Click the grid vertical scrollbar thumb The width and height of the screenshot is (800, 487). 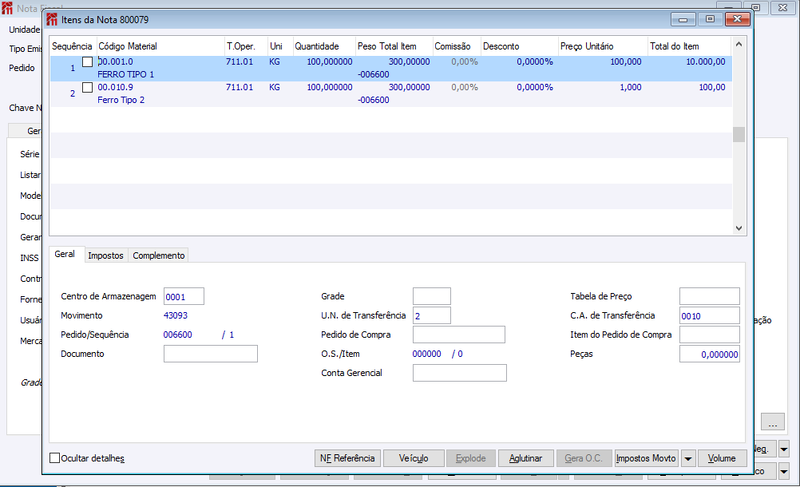(x=739, y=134)
